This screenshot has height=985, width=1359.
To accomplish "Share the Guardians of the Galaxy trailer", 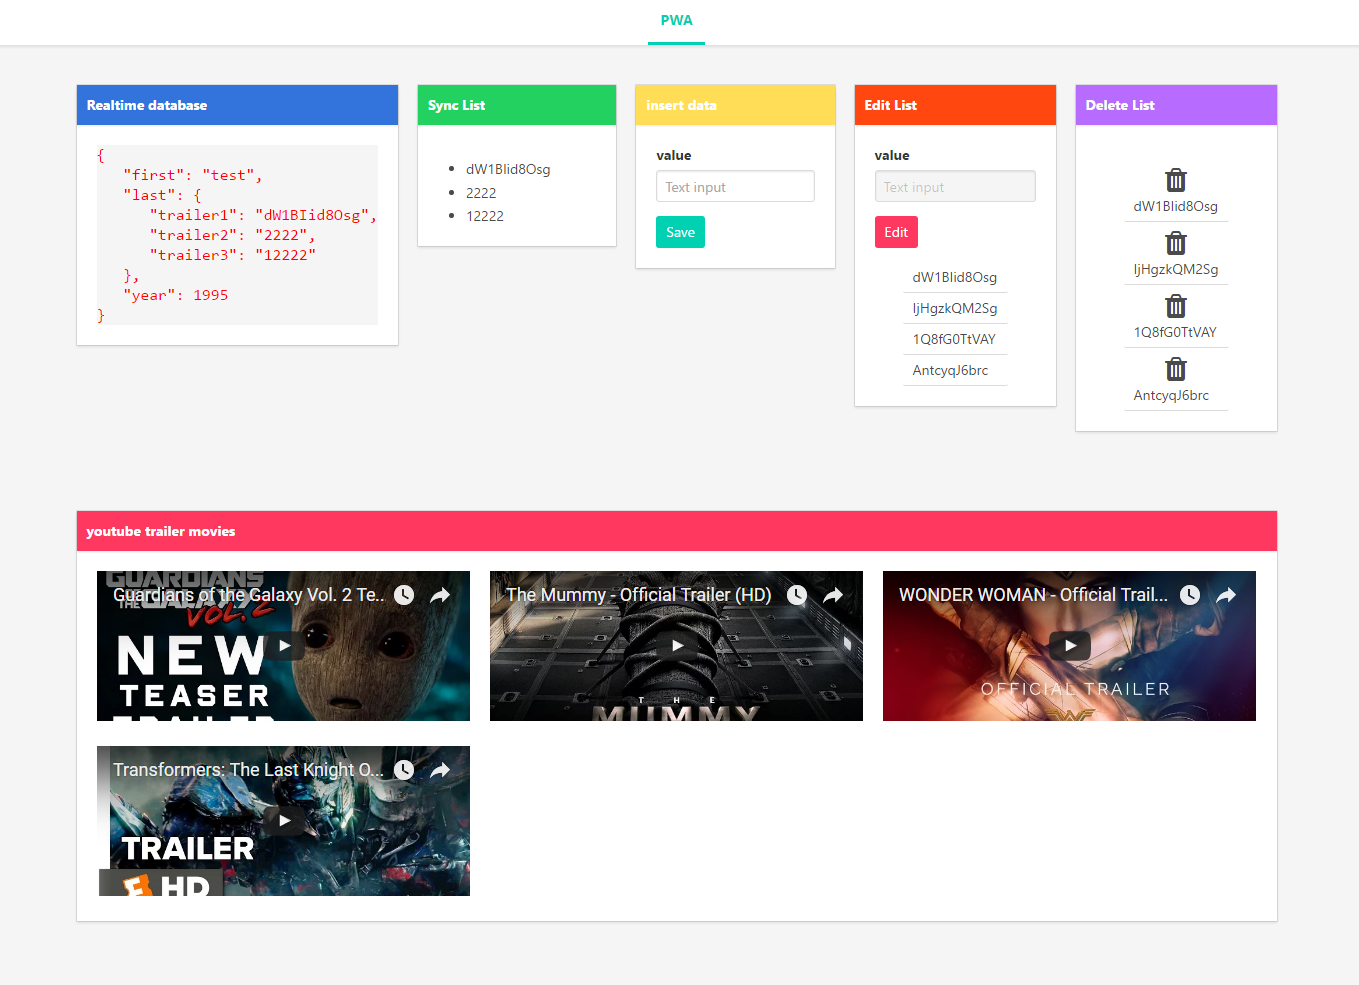I will 440,595.
